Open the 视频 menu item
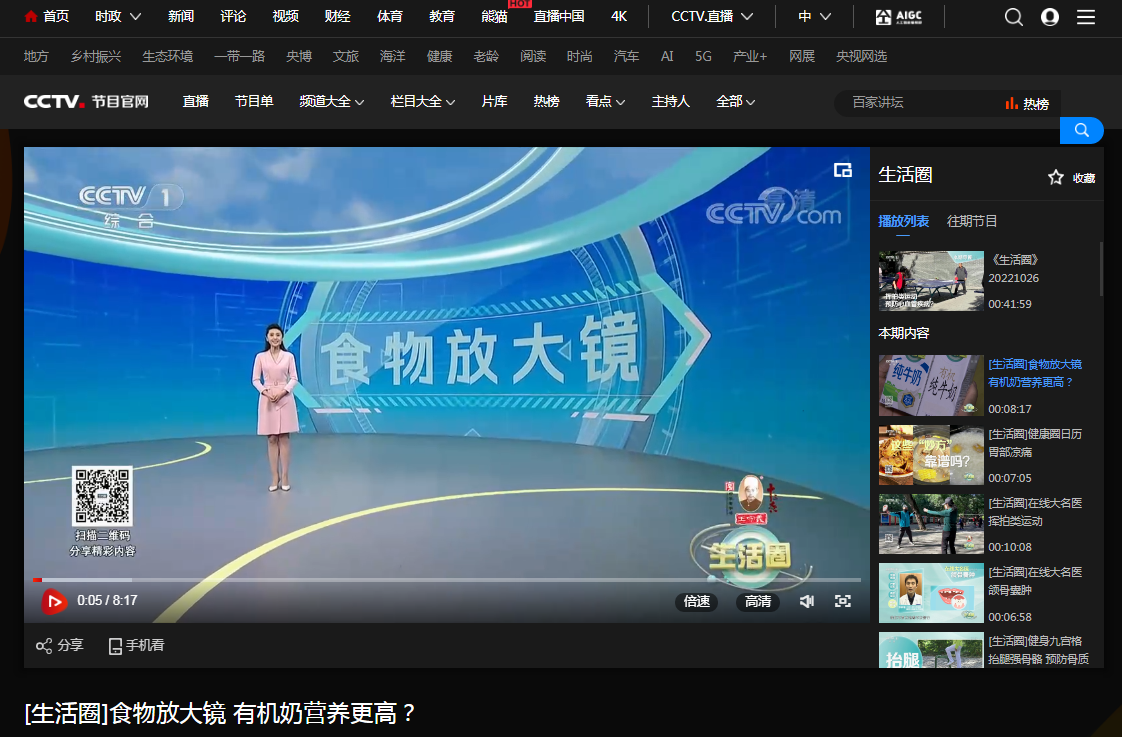The height and width of the screenshot is (737, 1122). [x=286, y=16]
